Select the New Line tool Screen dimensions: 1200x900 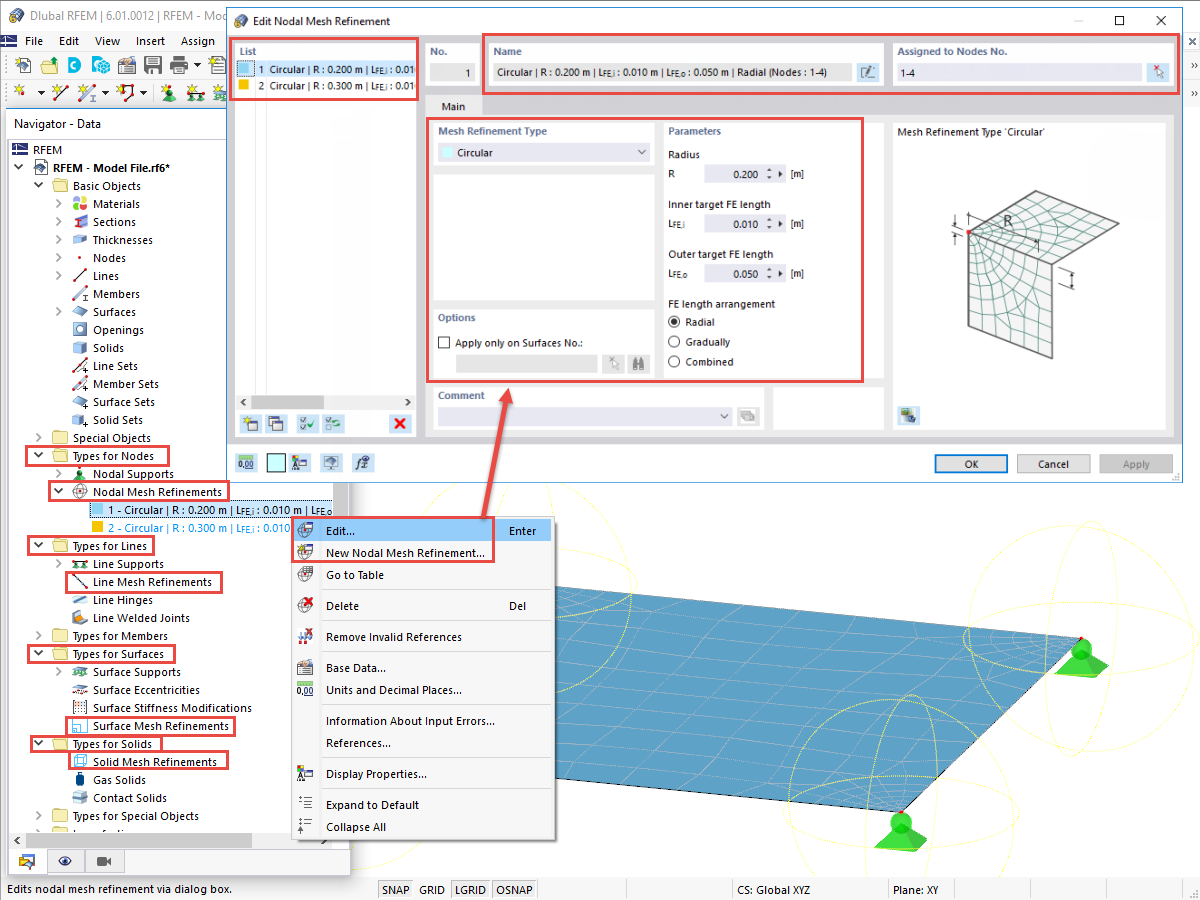pos(60,92)
